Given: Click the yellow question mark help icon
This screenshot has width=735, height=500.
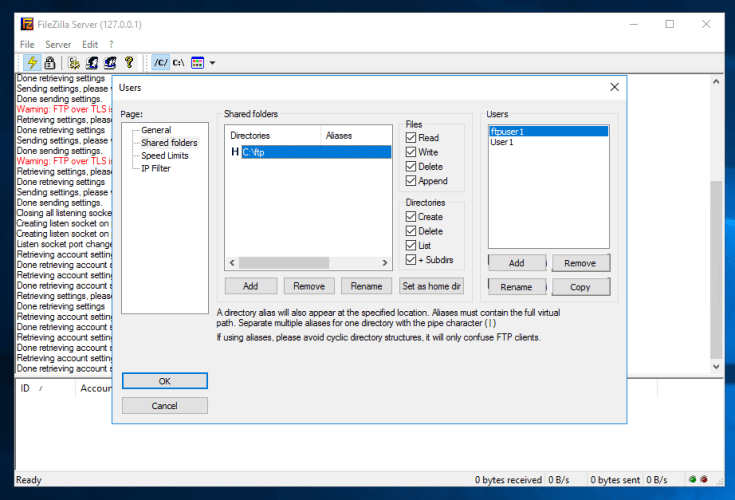Looking at the screenshot, I should pos(129,63).
